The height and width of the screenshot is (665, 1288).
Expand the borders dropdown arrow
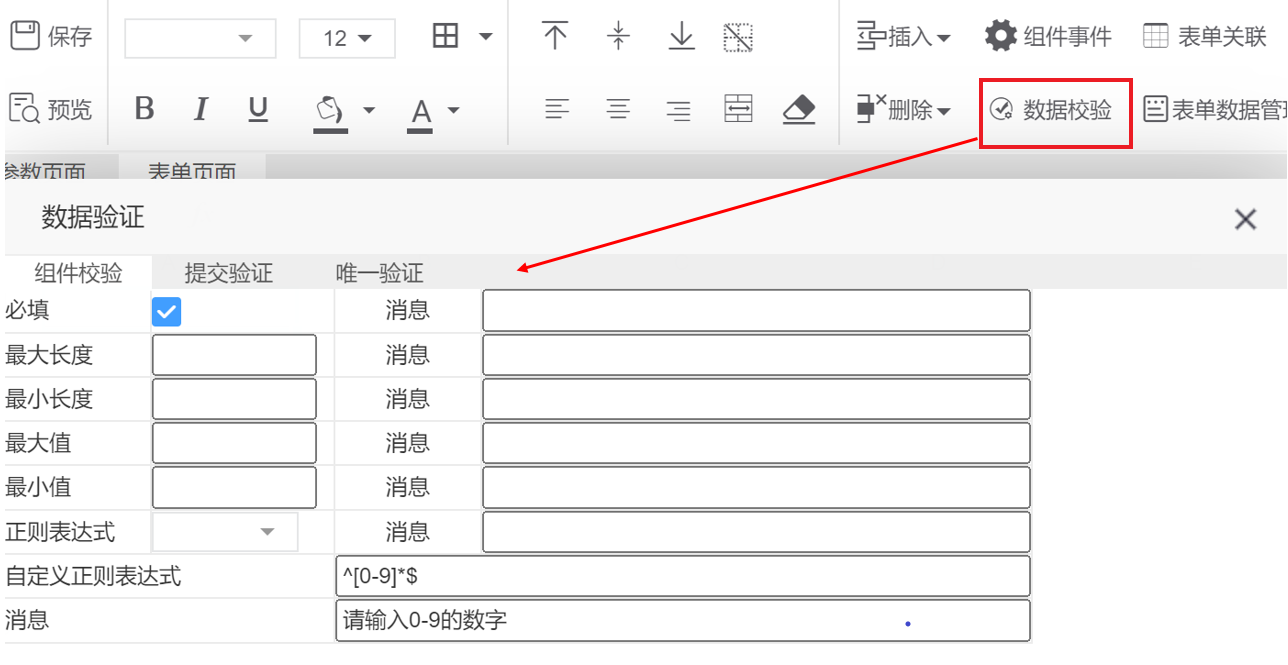pos(486,37)
